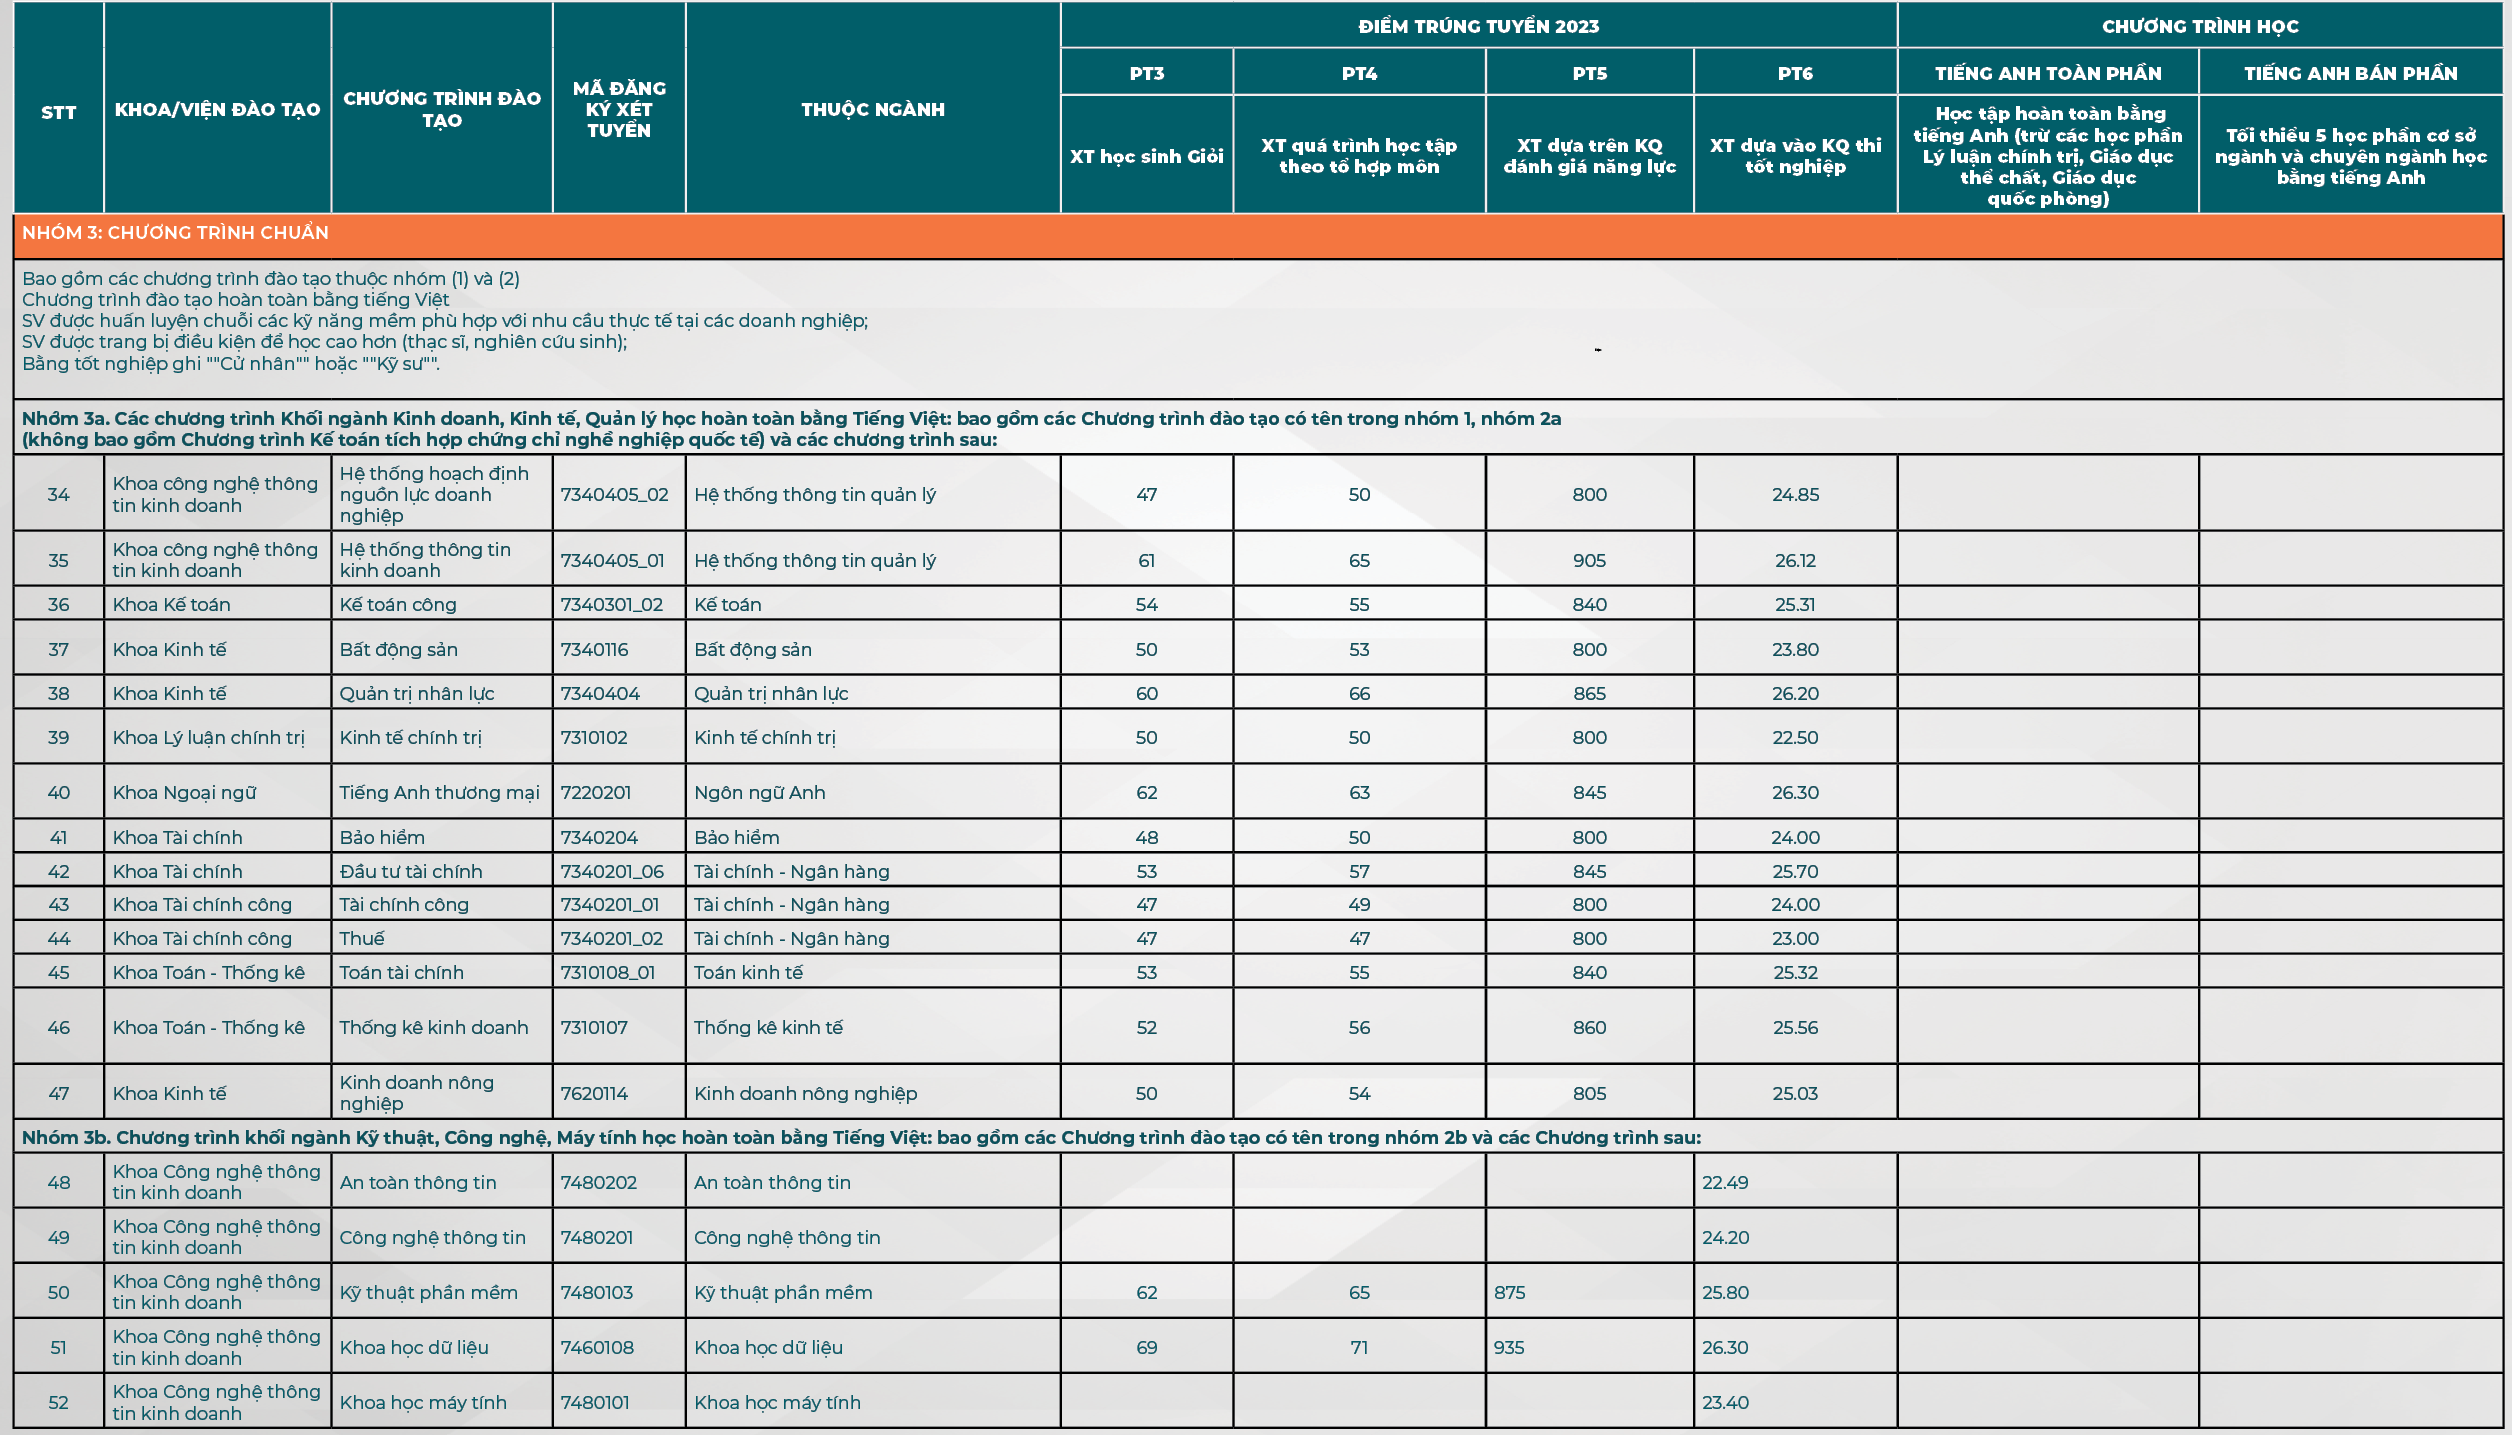Select PT6 score 24.85
The image size is (2512, 1435).
[x=1795, y=494]
